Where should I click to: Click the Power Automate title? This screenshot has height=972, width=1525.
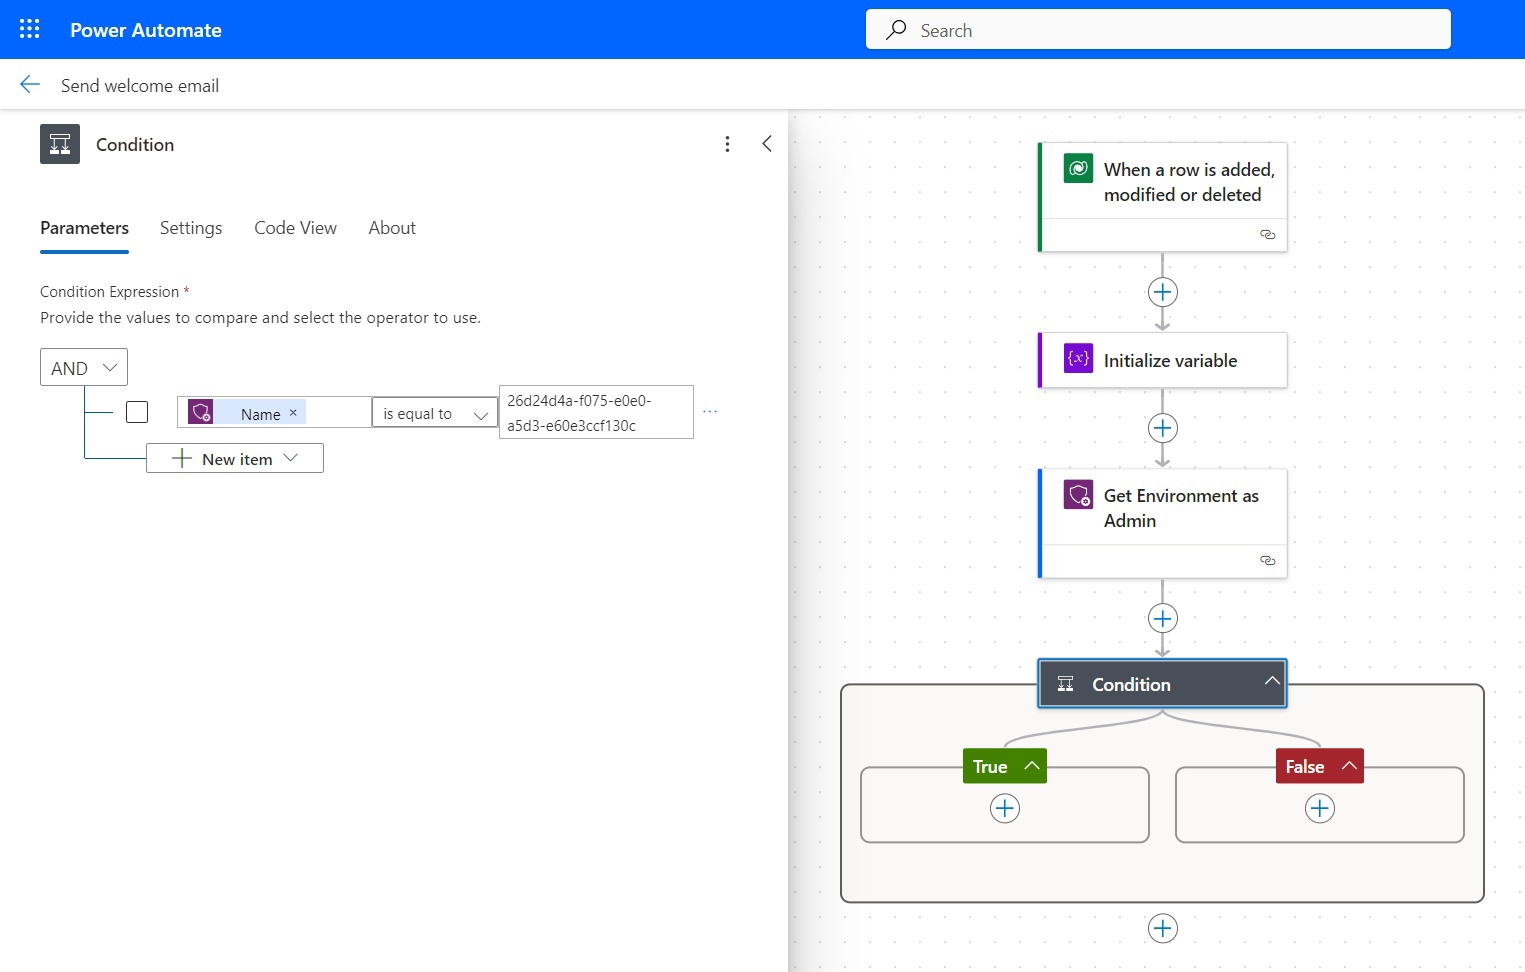pos(146,30)
